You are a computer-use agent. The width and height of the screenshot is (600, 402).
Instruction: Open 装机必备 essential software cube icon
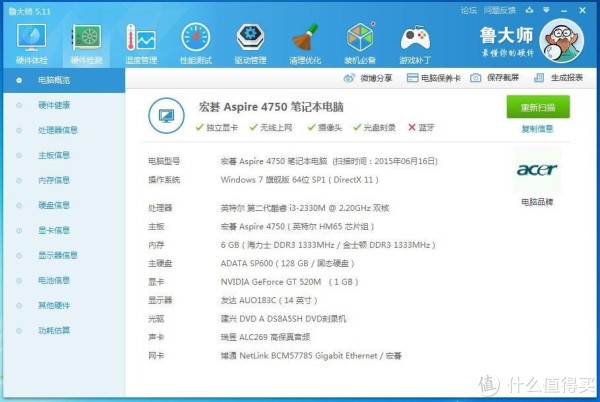point(360,44)
